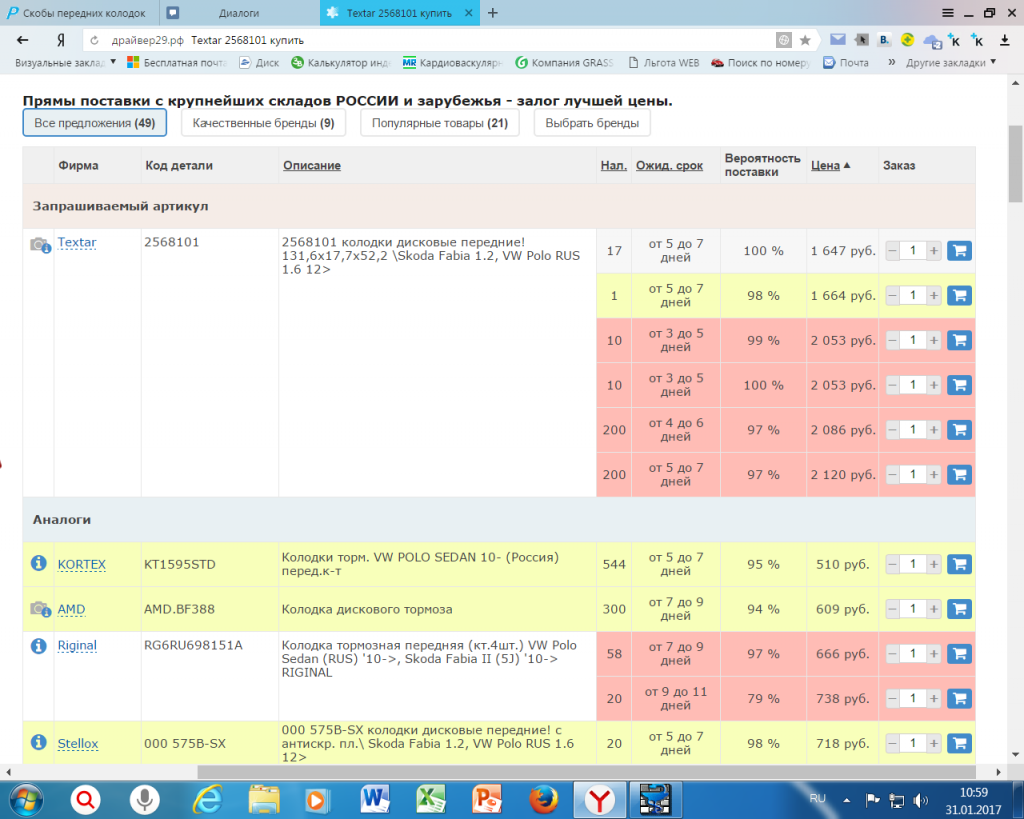The width and height of the screenshot is (1024, 819).
Task: Open Textar brand link
Action: 77,242
